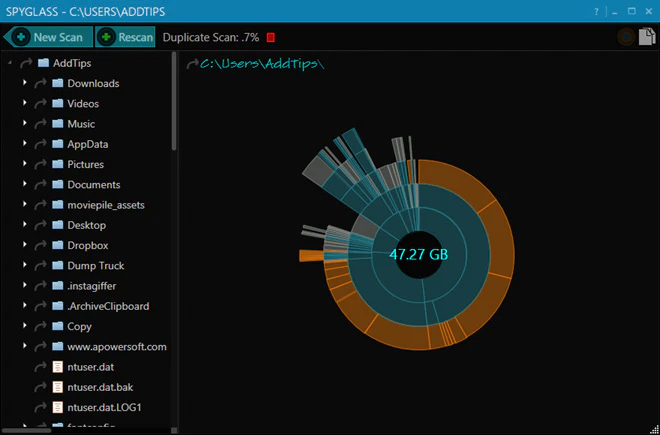Stop the duplicate scan with red square
Screen dimensions: 660x435
click(x=271, y=37)
